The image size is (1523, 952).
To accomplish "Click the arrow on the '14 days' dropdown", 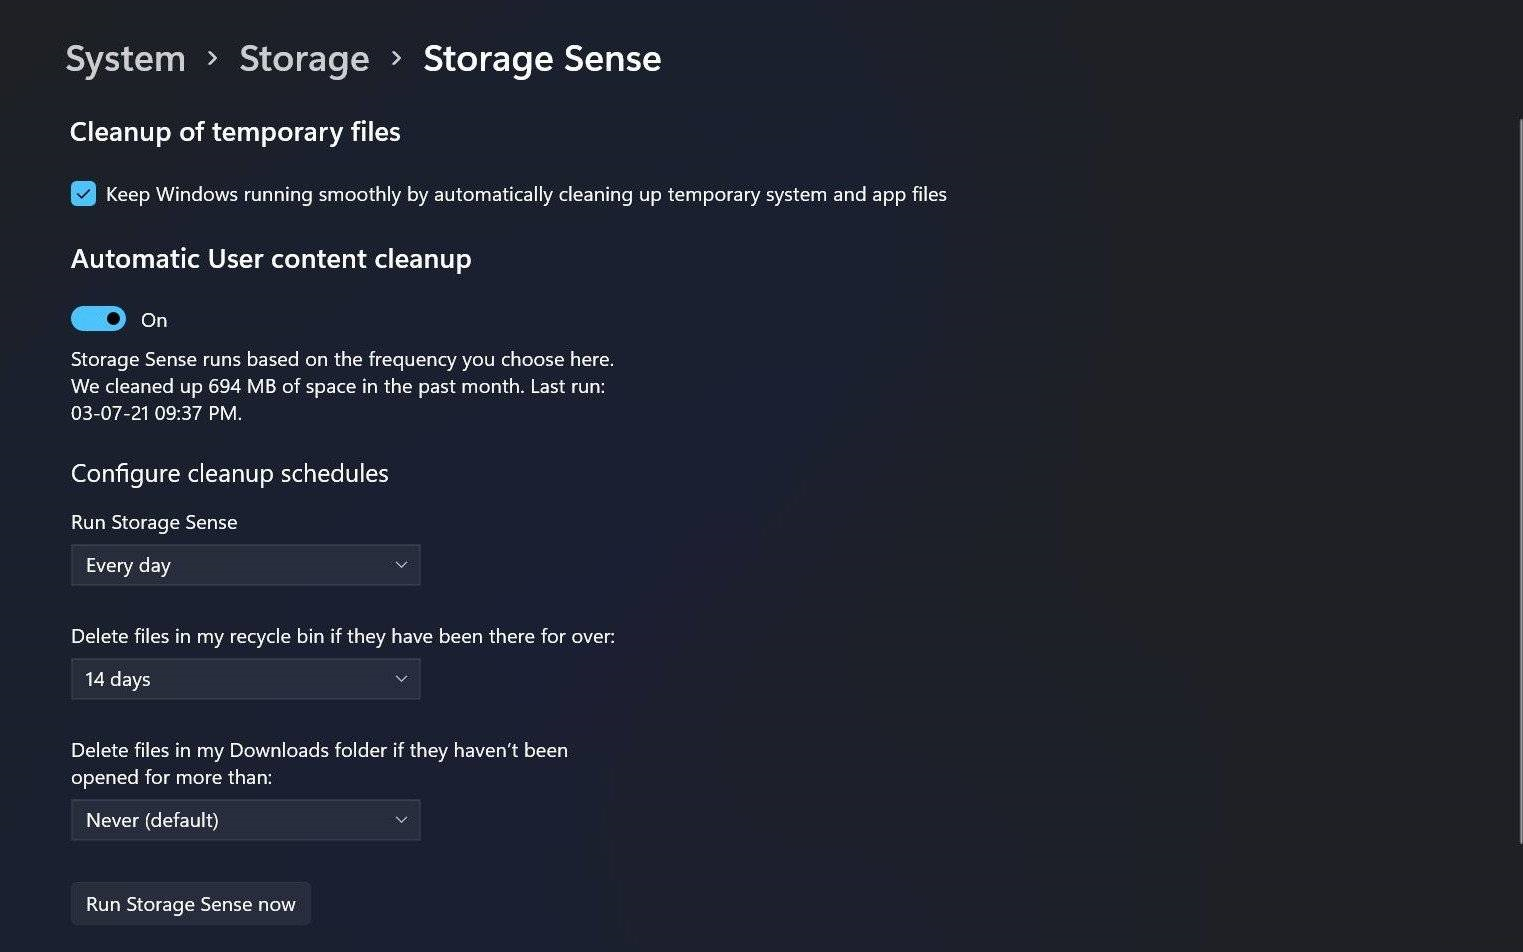I will (401, 679).
